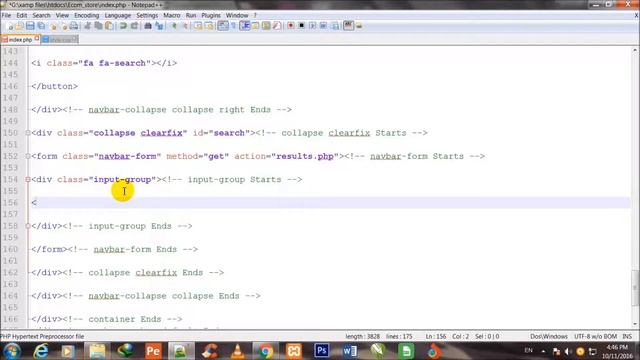
Task: Click the Zoom Out toolbar icon
Action: tap(185, 26)
